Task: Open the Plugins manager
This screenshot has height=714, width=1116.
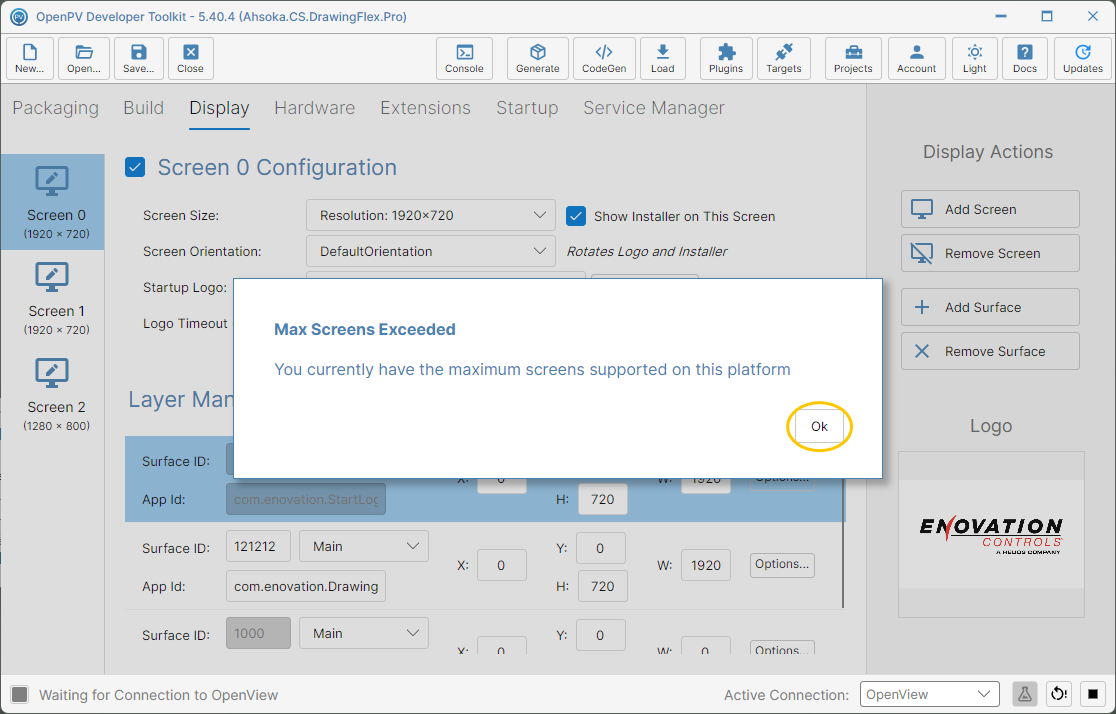Action: point(726,58)
